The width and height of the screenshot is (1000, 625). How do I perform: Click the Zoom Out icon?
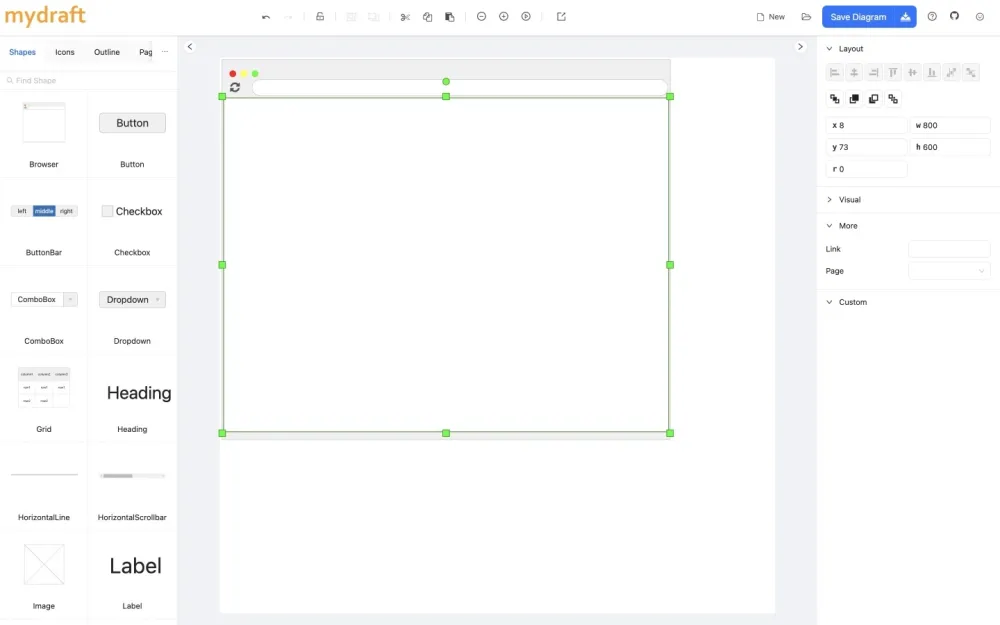(x=481, y=16)
